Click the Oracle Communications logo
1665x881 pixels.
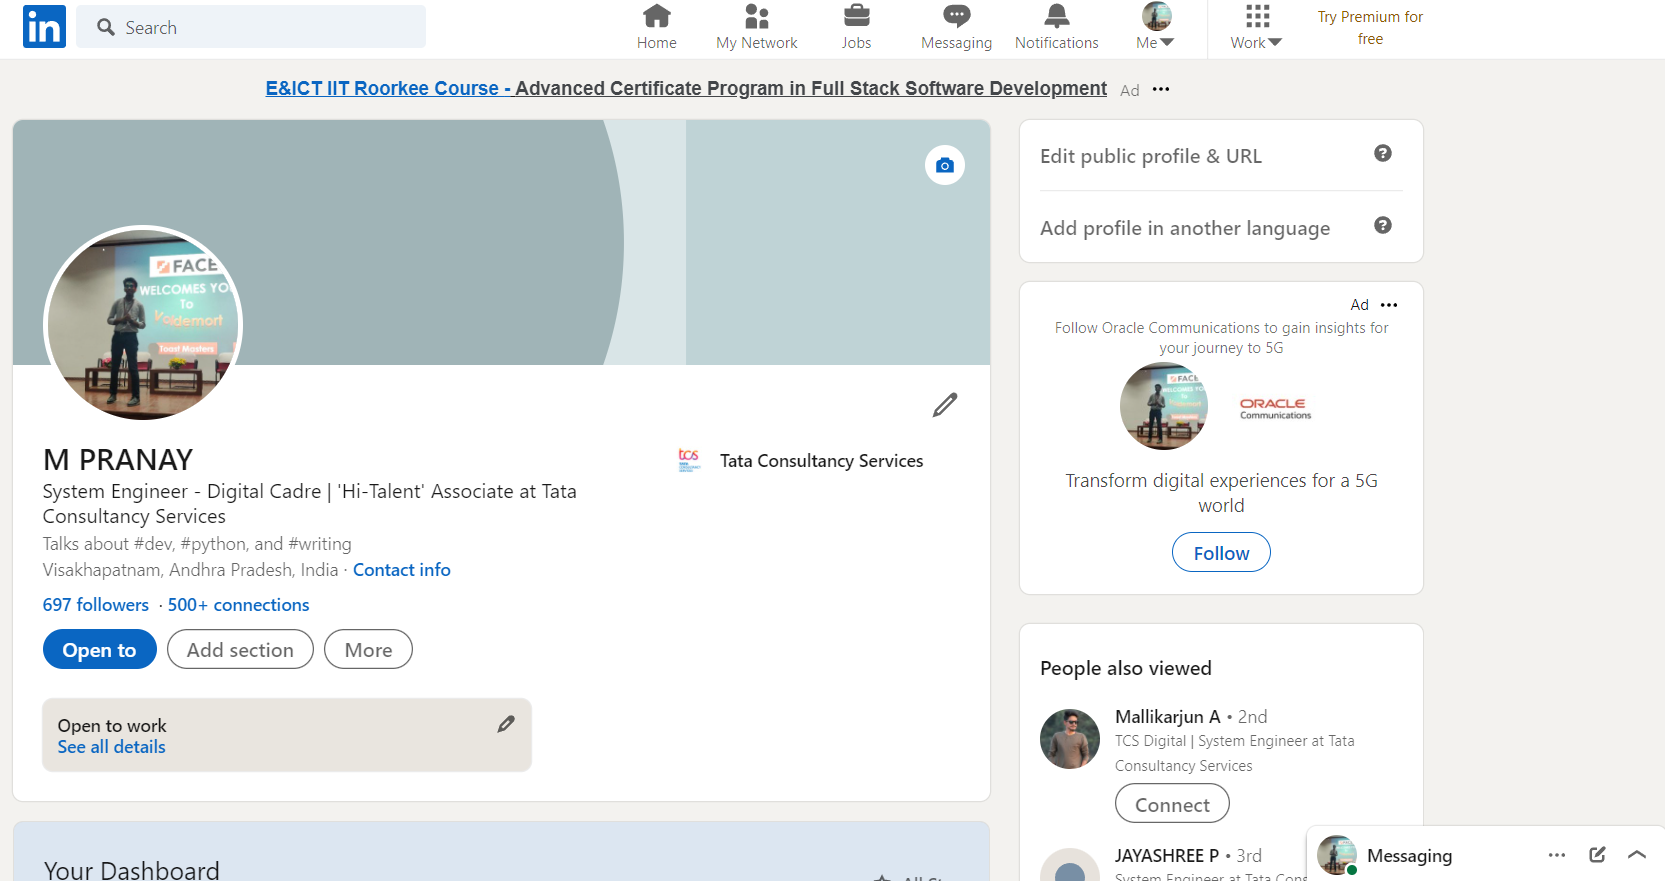click(x=1275, y=408)
